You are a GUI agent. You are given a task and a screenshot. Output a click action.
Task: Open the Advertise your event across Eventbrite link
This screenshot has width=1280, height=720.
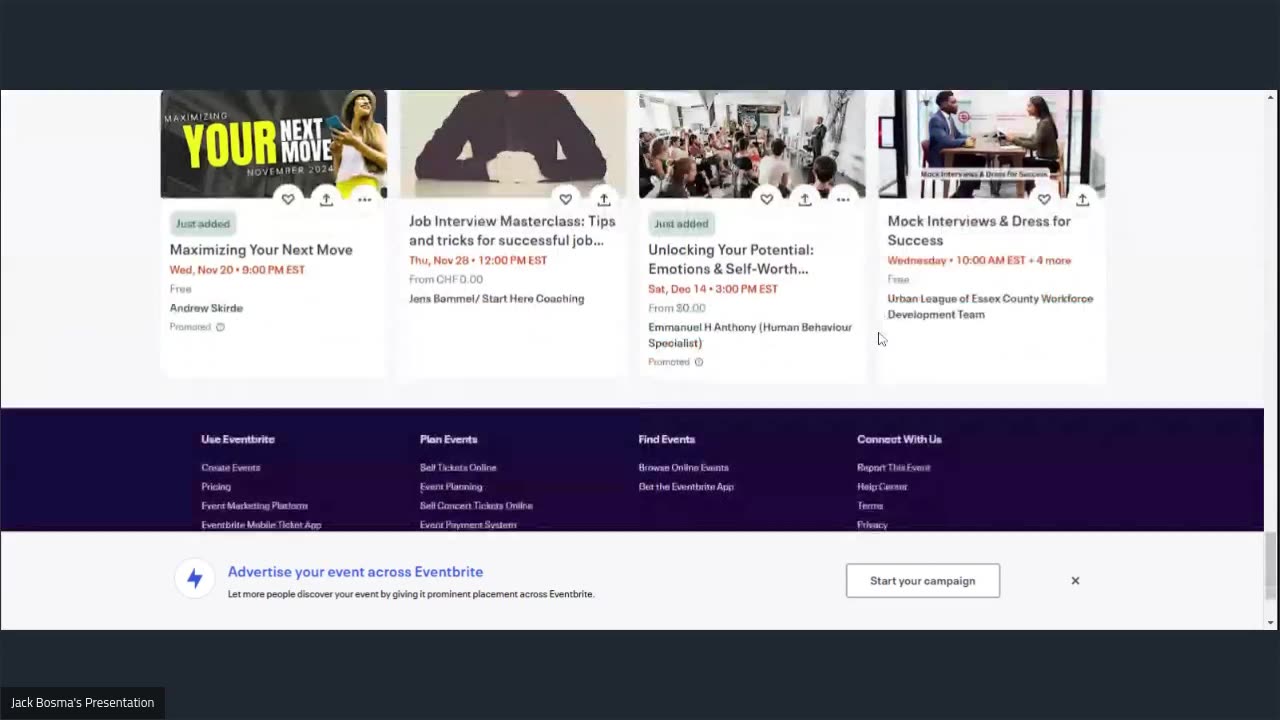point(355,572)
